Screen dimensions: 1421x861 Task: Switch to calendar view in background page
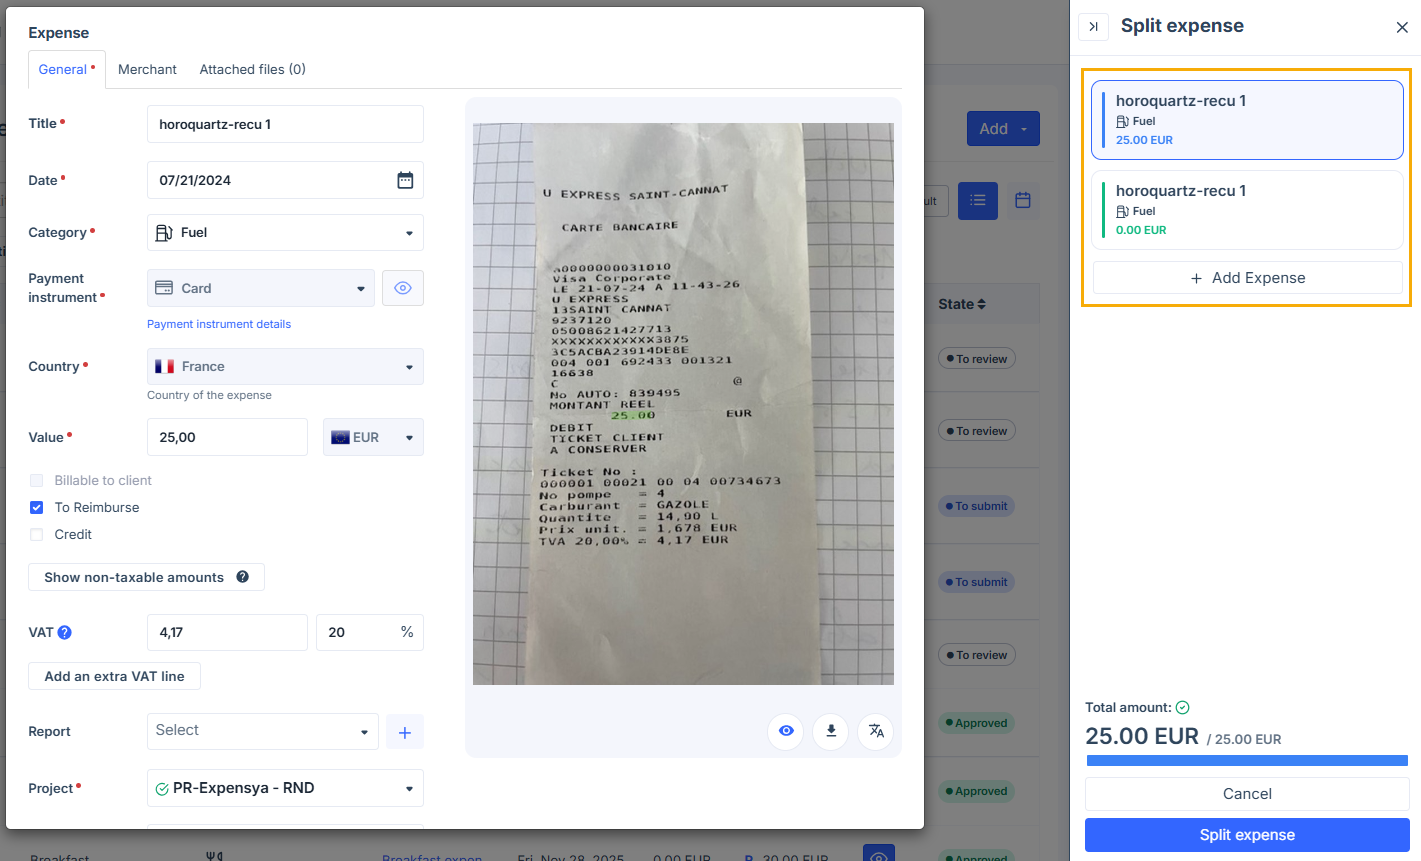[x=1023, y=201]
